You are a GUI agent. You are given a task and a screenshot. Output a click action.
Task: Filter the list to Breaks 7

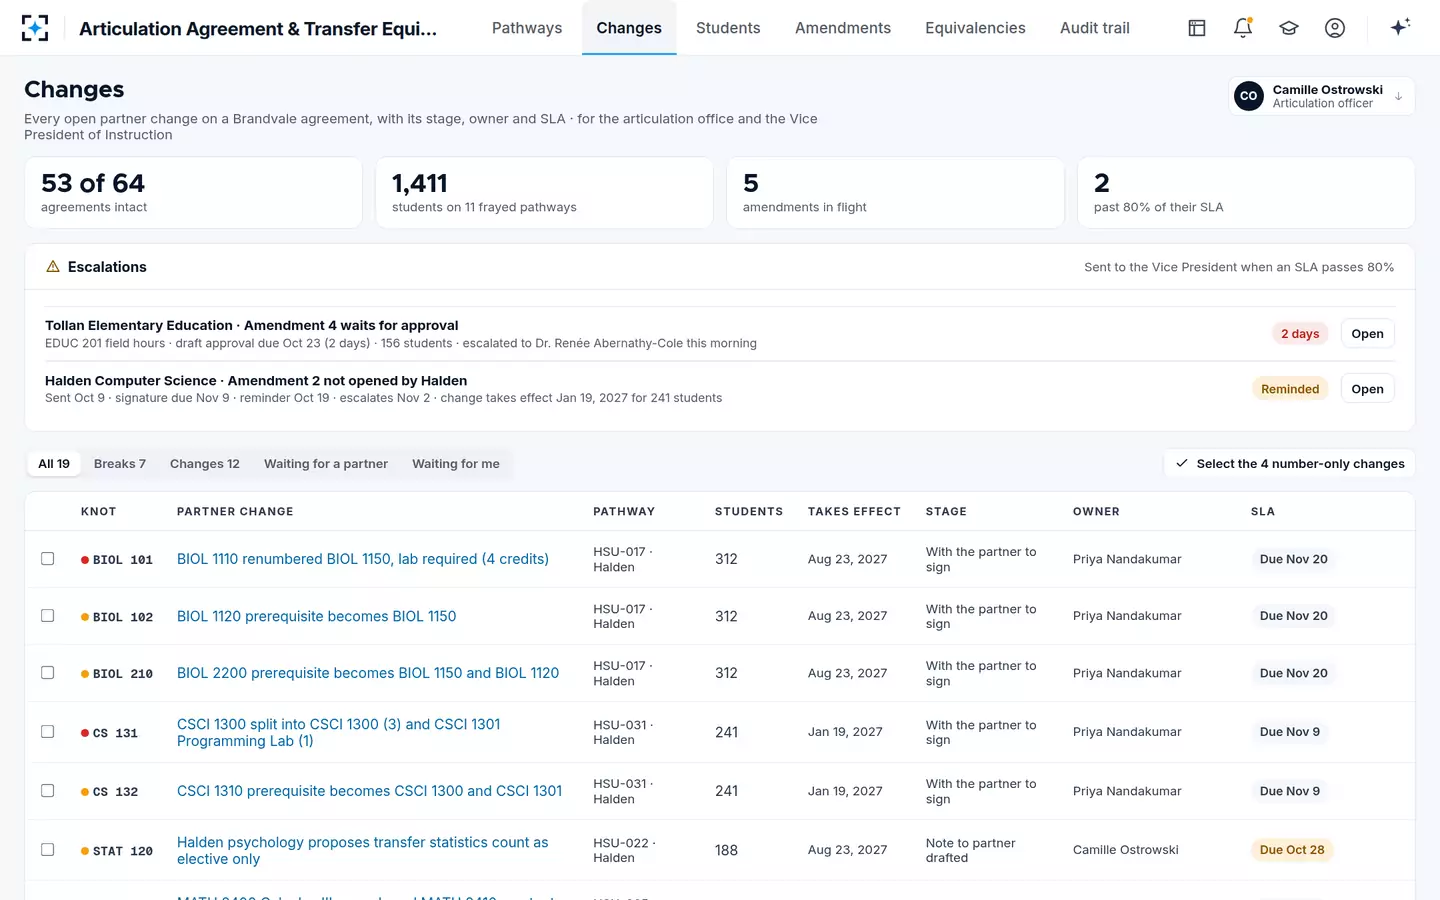click(x=120, y=464)
